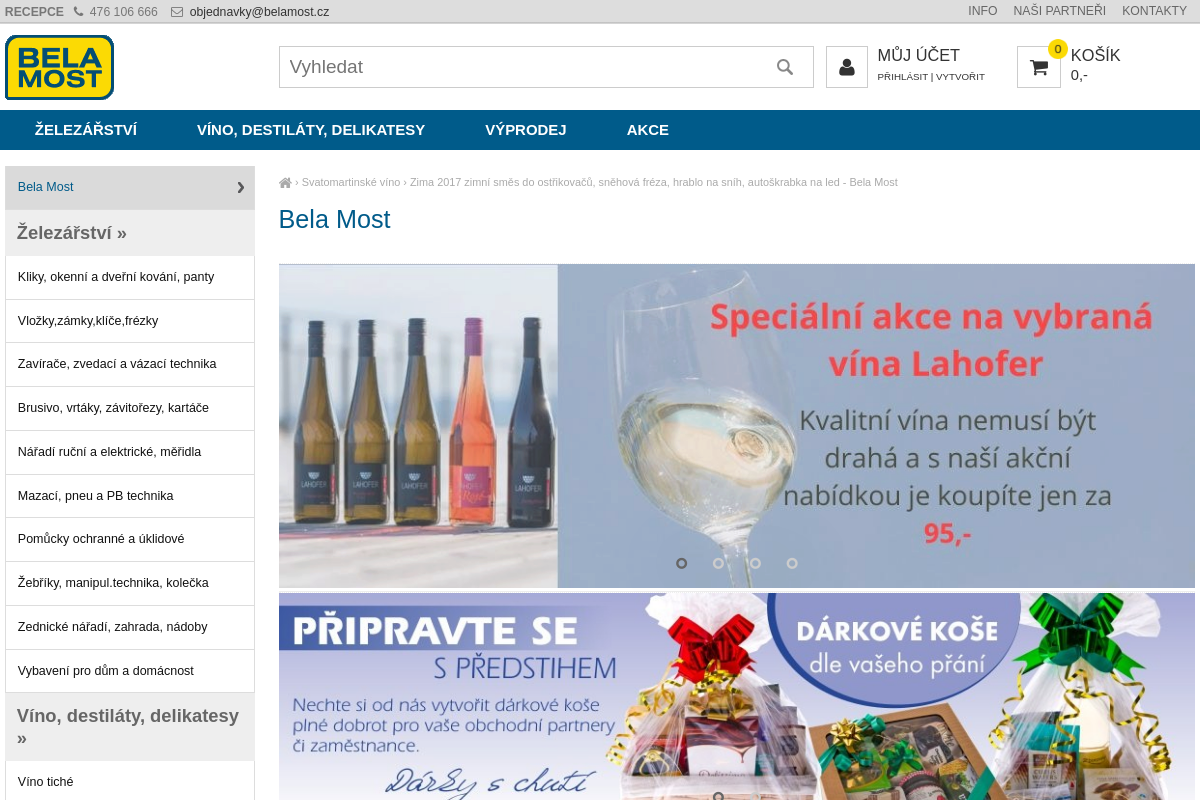Click the envelope email icon

pyautogui.click(x=177, y=12)
